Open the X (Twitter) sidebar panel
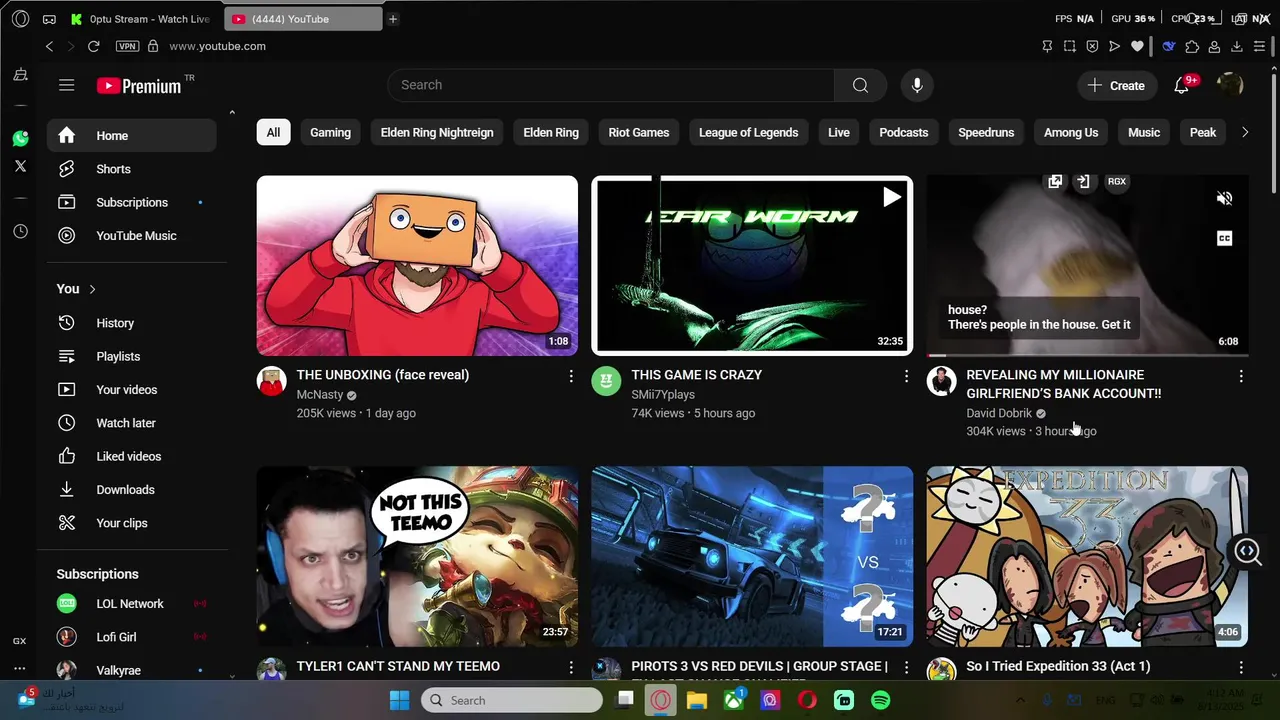The width and height of the screenshot is (1280, 720). click(x=20, y=166)
